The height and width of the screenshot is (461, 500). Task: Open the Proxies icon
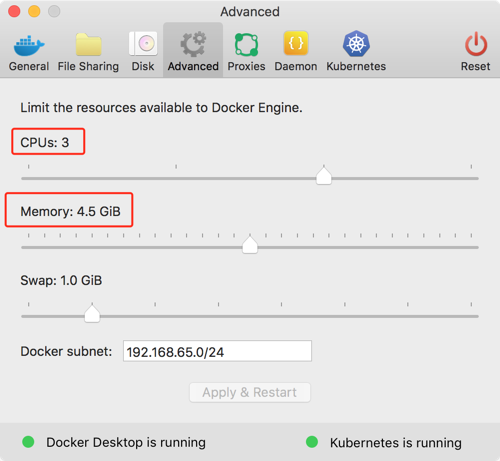point(246,44)
